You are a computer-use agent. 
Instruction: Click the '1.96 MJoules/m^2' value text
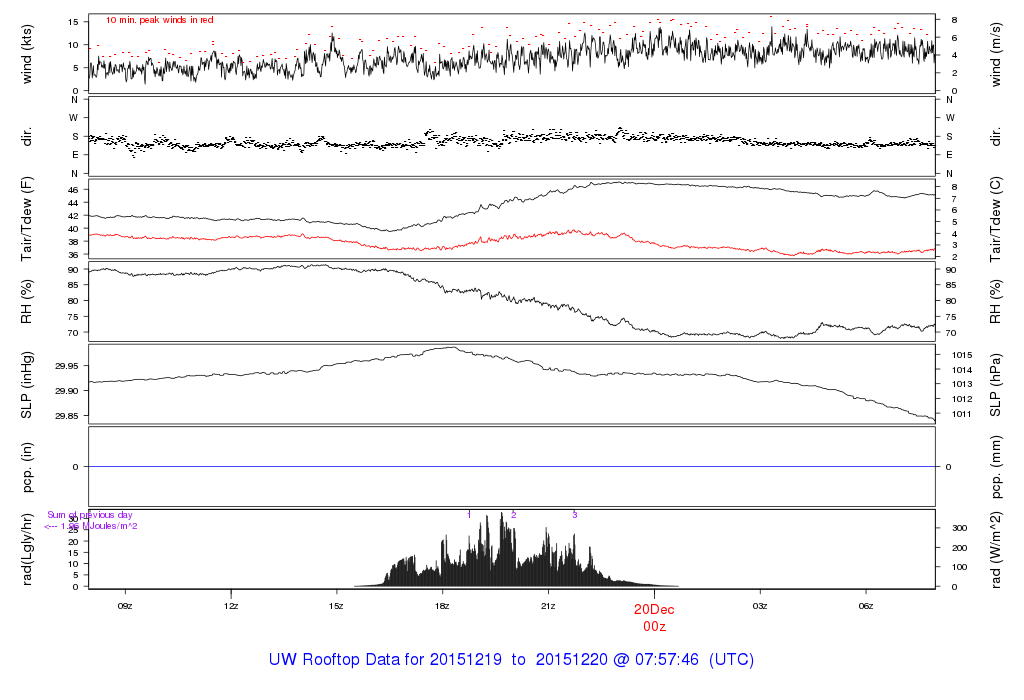[x=99, y=526]
